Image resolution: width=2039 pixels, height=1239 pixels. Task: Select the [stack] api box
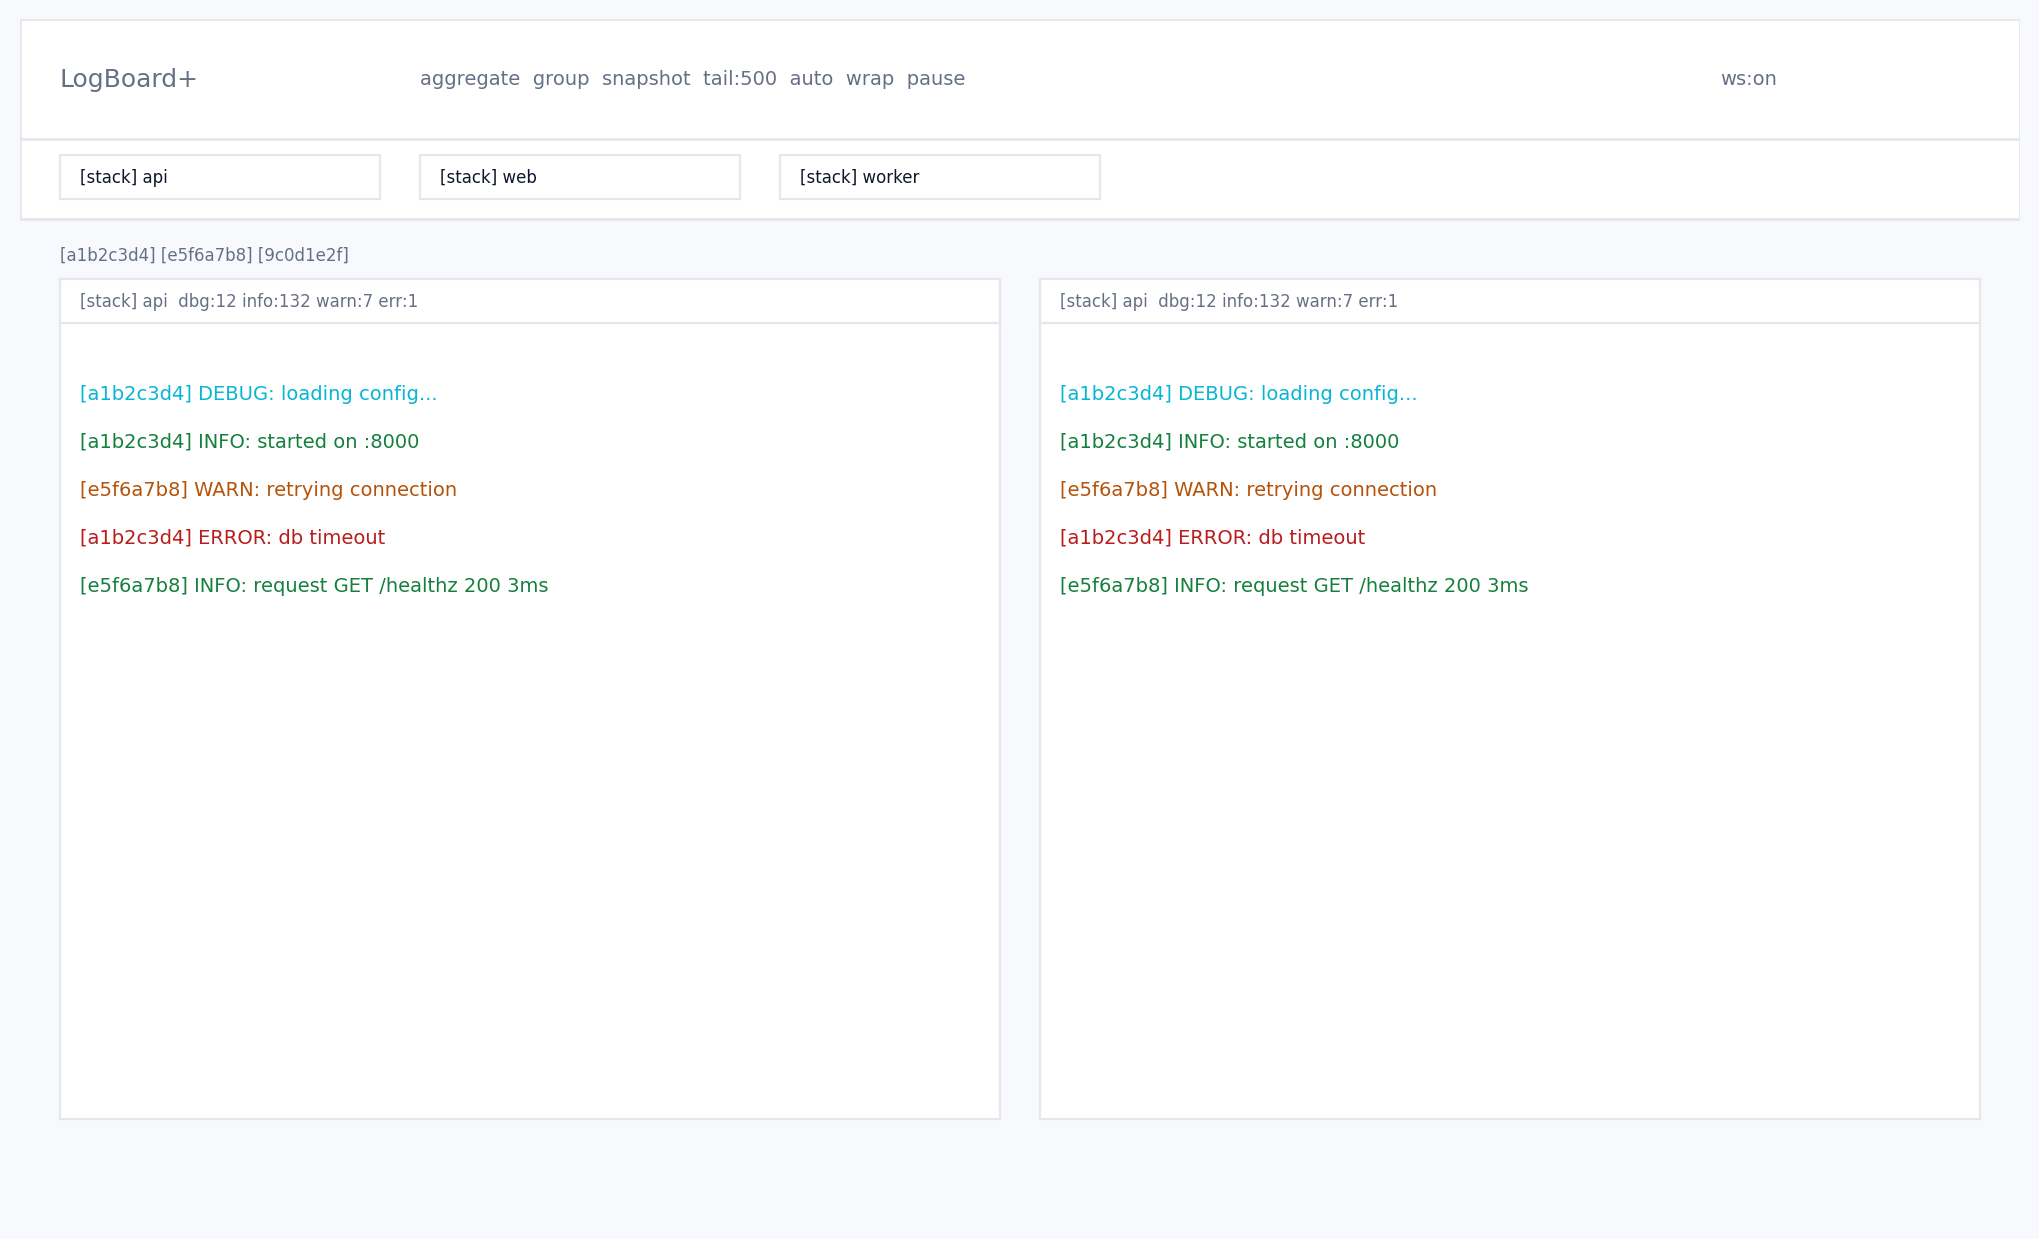point(219,177)
